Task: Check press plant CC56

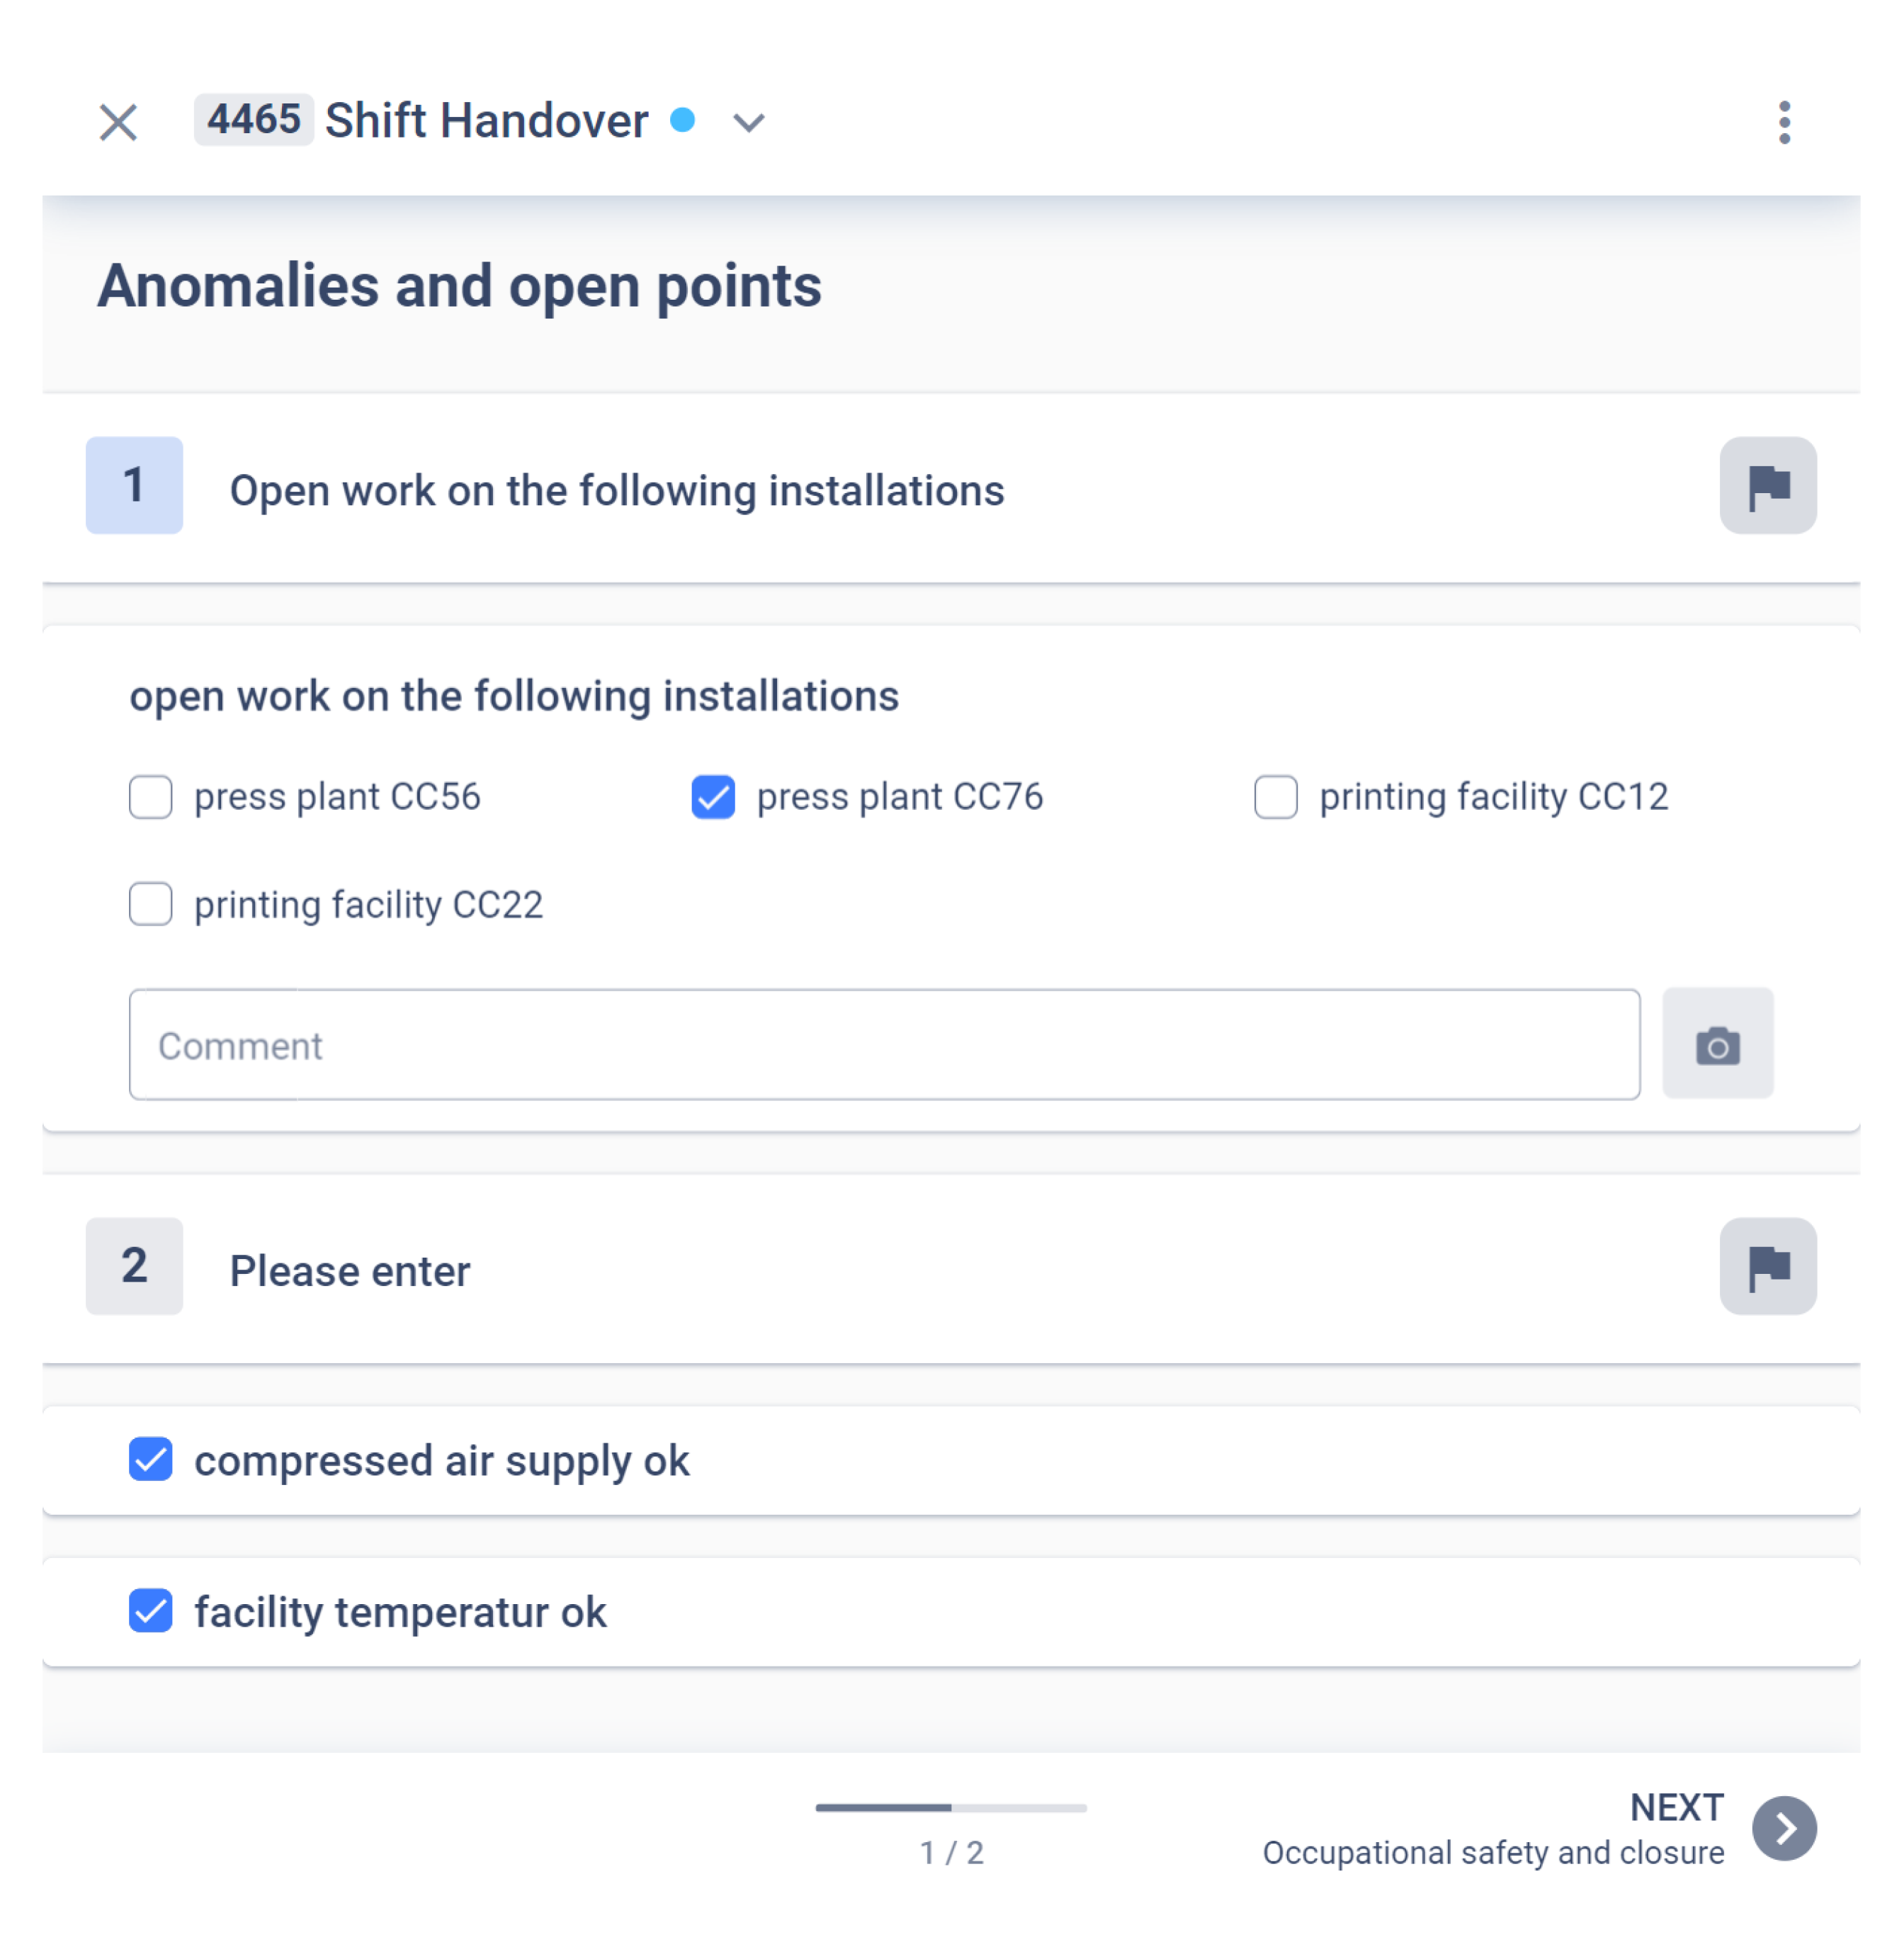Action: point(150,797)
